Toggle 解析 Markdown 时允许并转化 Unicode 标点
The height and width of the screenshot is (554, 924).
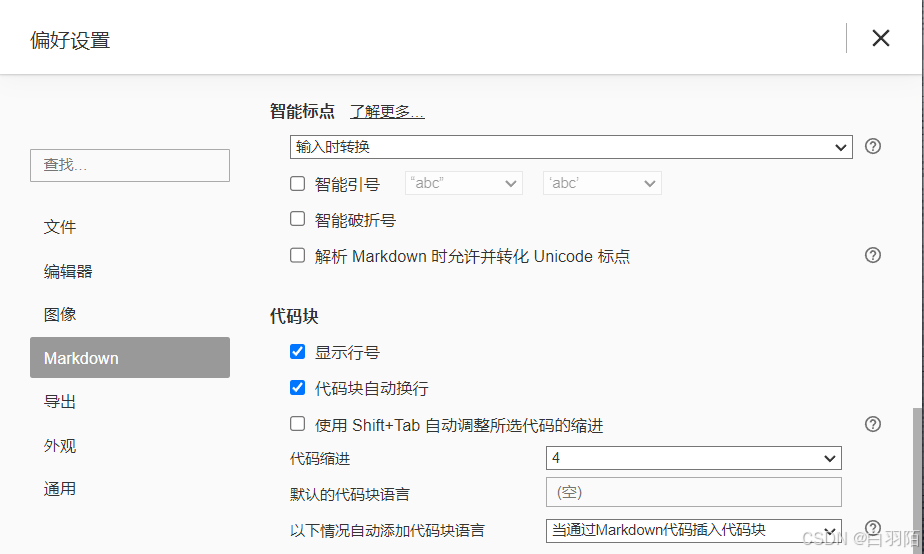pos(298,255)
